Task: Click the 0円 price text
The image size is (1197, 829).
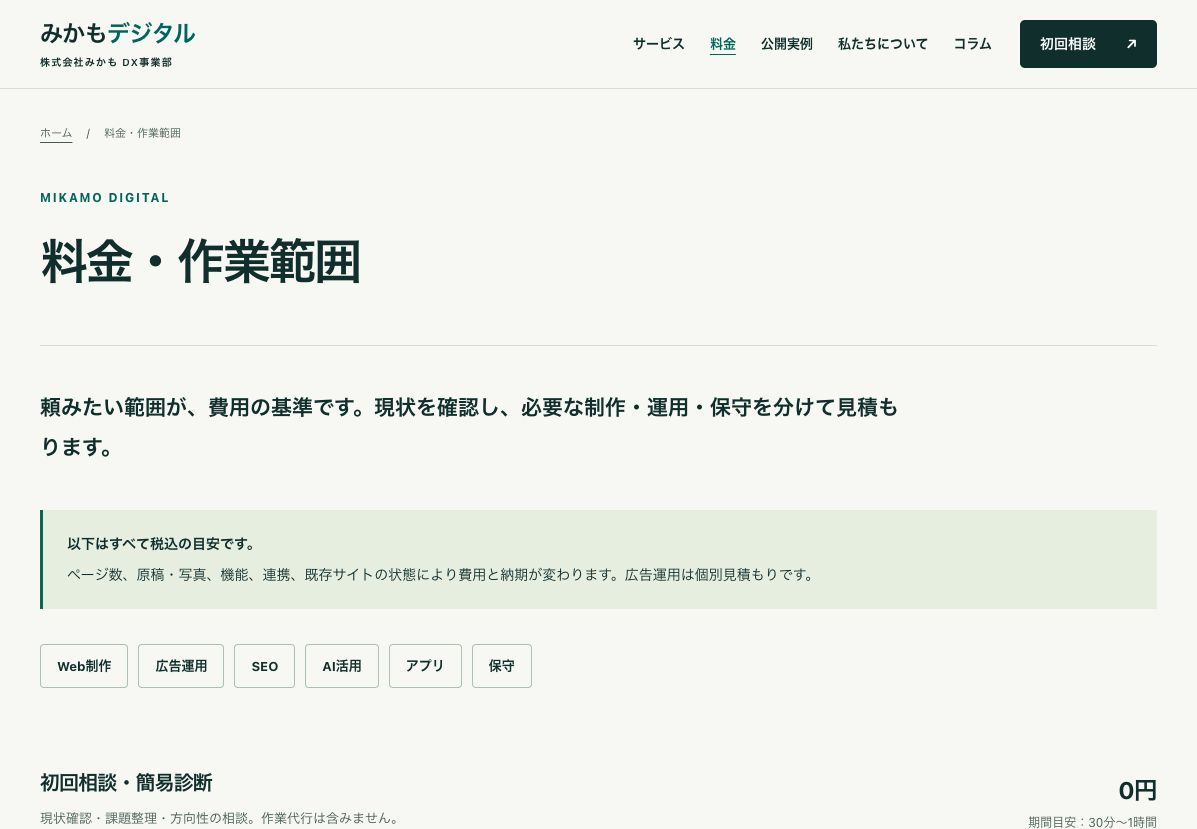Action: 1137,790
